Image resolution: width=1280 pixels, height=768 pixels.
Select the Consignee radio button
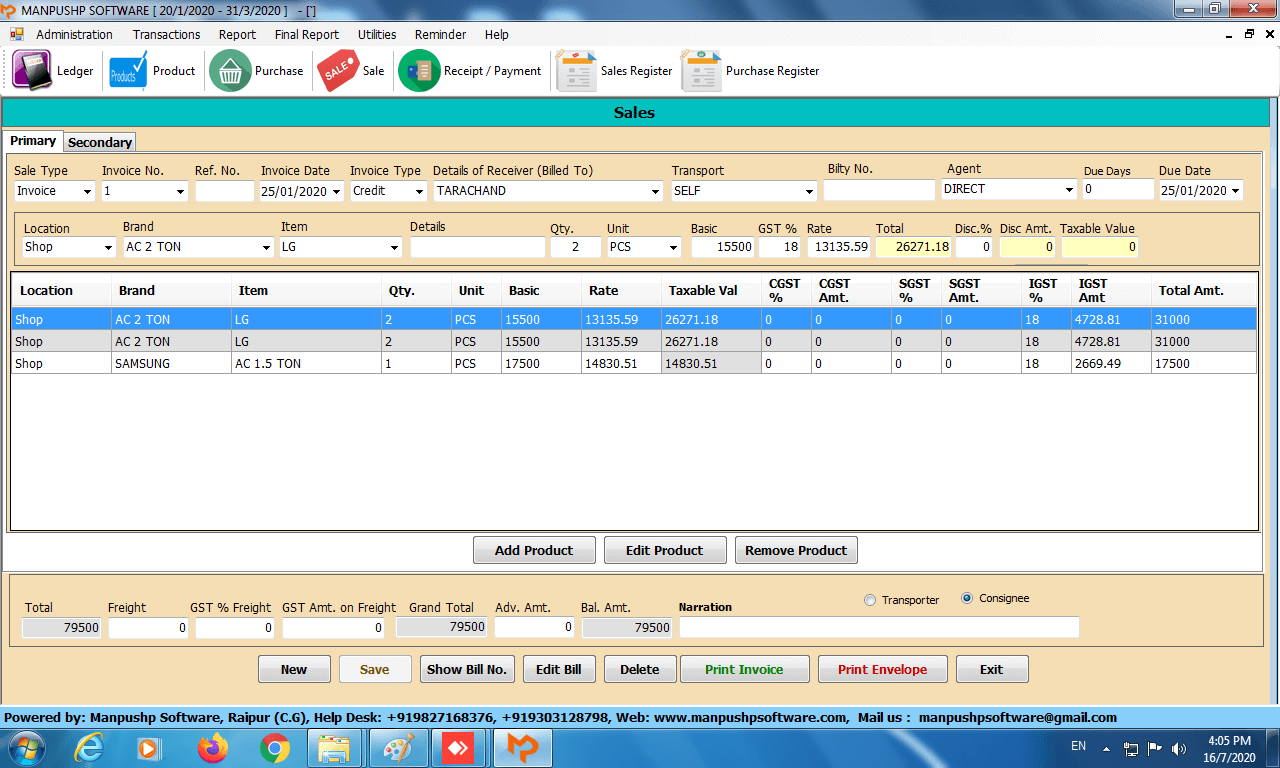[967, 598]
